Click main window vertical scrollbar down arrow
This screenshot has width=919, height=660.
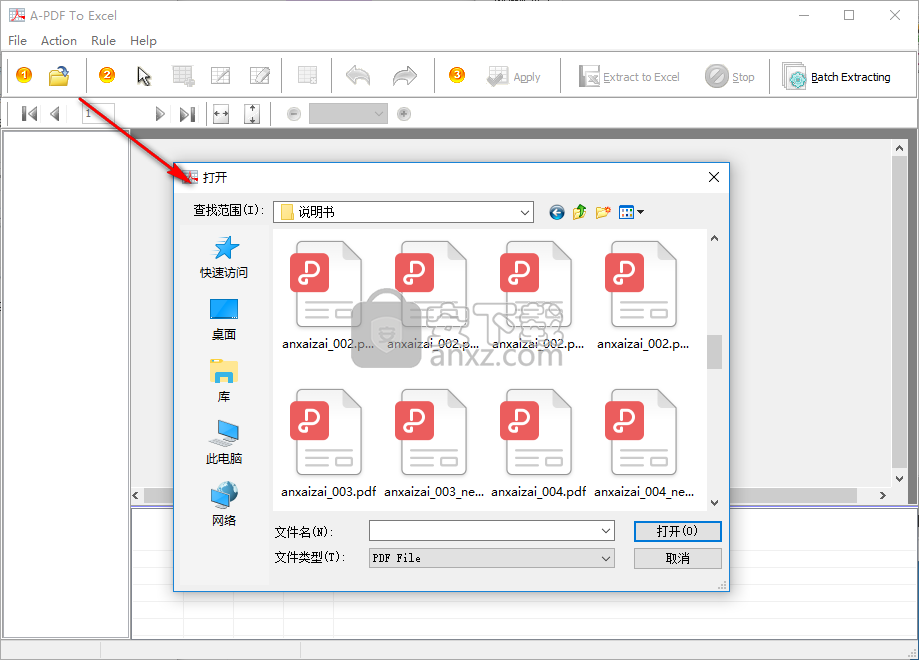pos(899,479)
